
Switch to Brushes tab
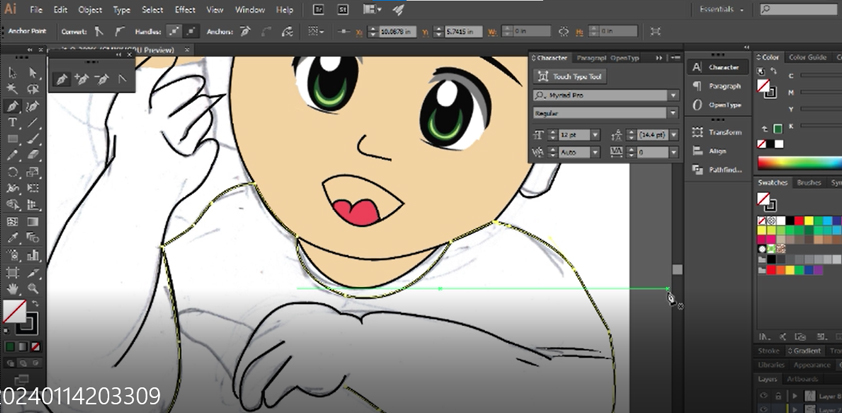point(809,183)
